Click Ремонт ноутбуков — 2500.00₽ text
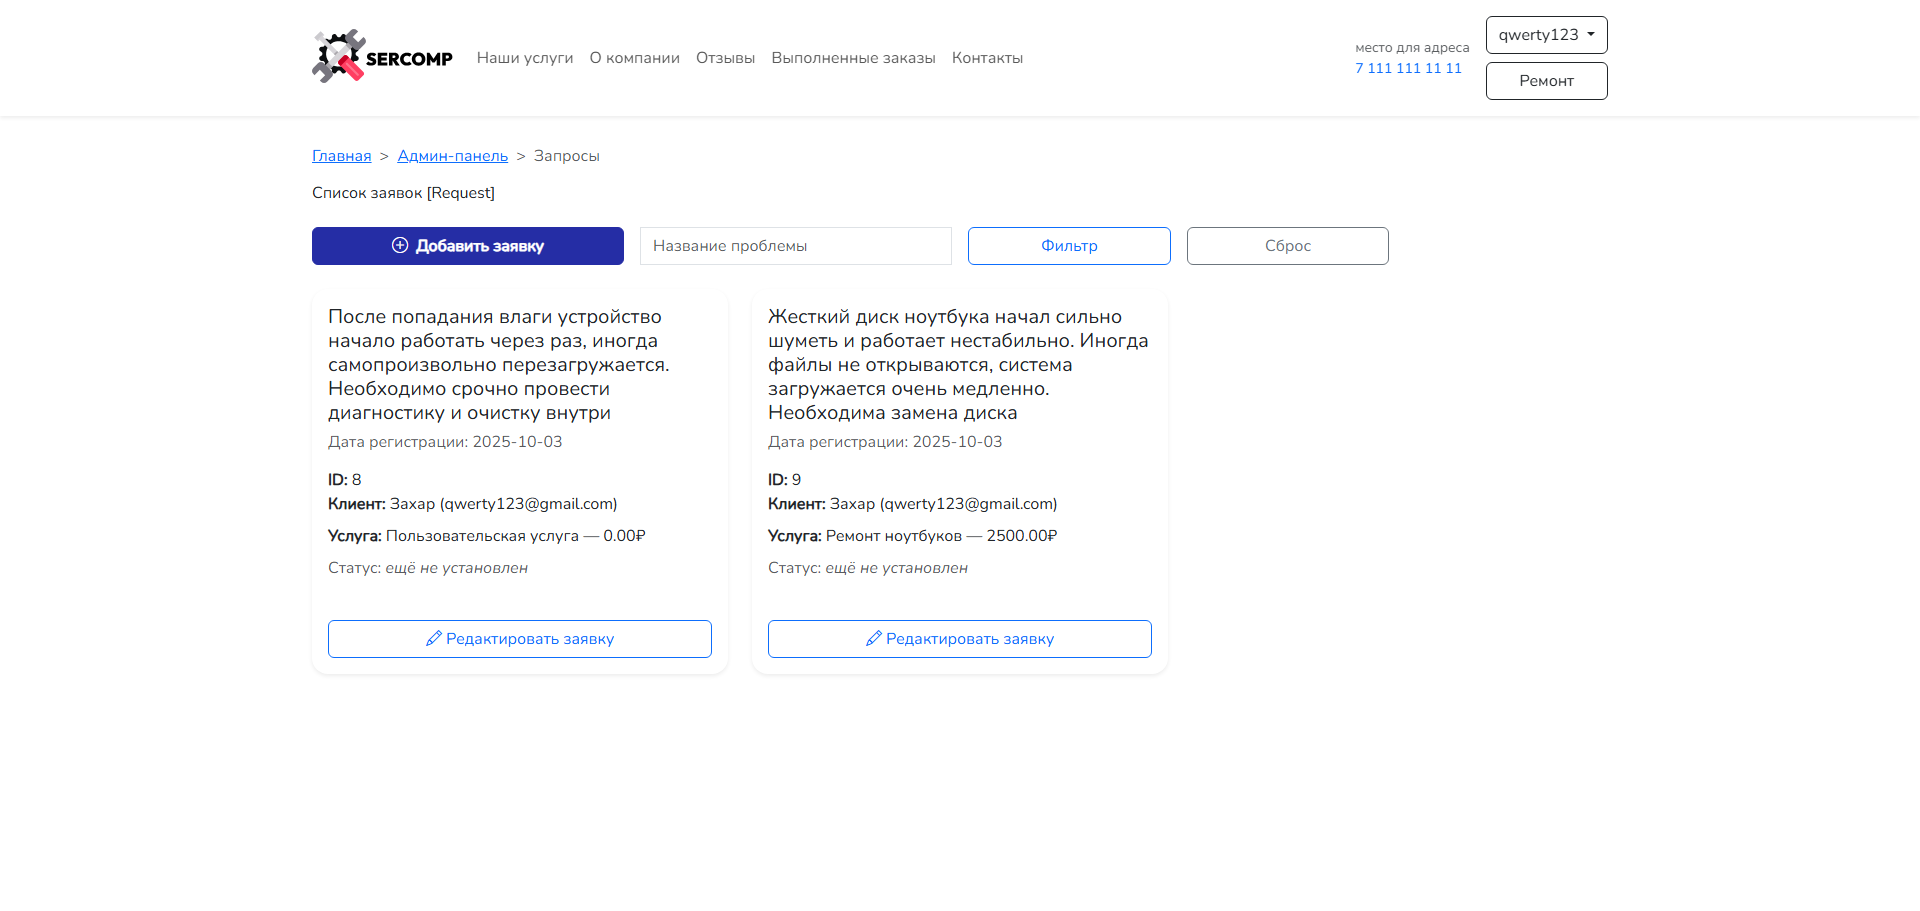This screenshot has height=911, width=1920. (x=941, y=536)
